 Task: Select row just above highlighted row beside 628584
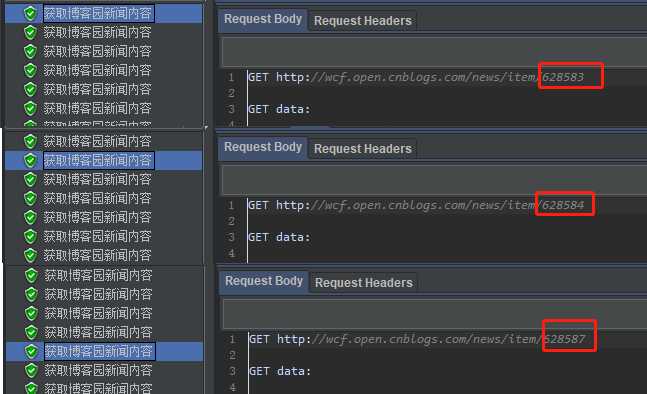tap(103, 141)
